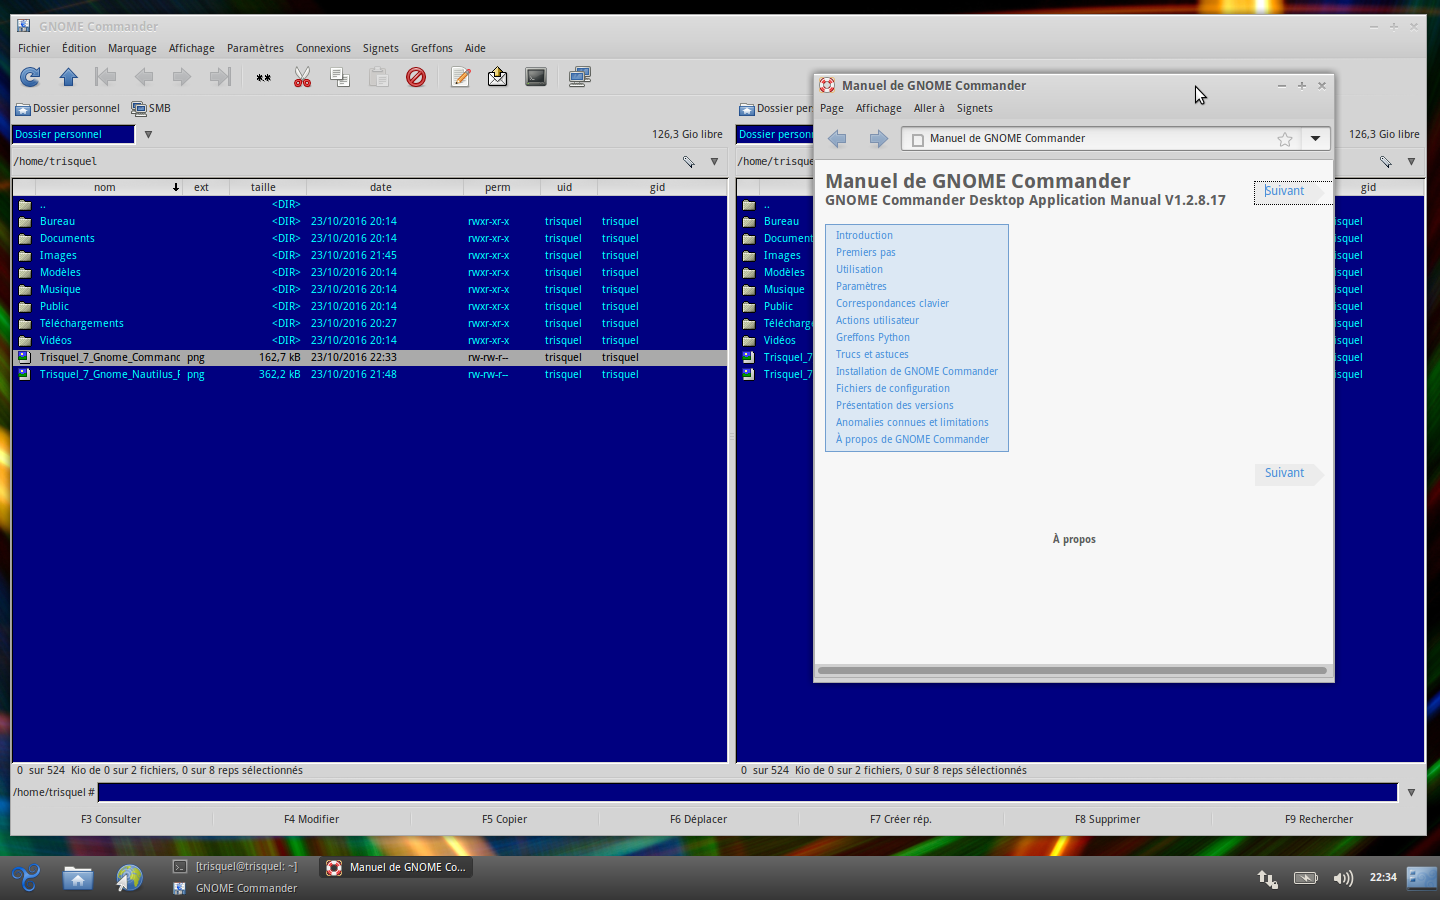This screenshot has width=1440, height=900.
Task: Open right pane directory history dropdown
Action: pyautogui.click(x=1411, y=161)
